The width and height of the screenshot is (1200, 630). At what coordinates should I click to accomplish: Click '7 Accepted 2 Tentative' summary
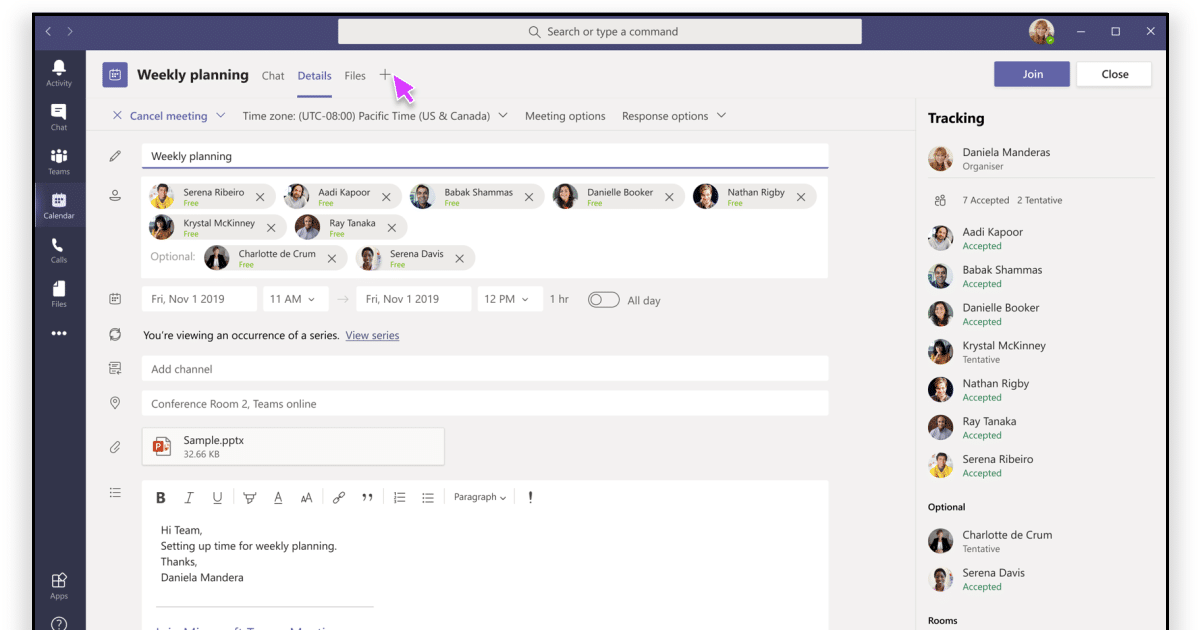(x=1012, y=200)
